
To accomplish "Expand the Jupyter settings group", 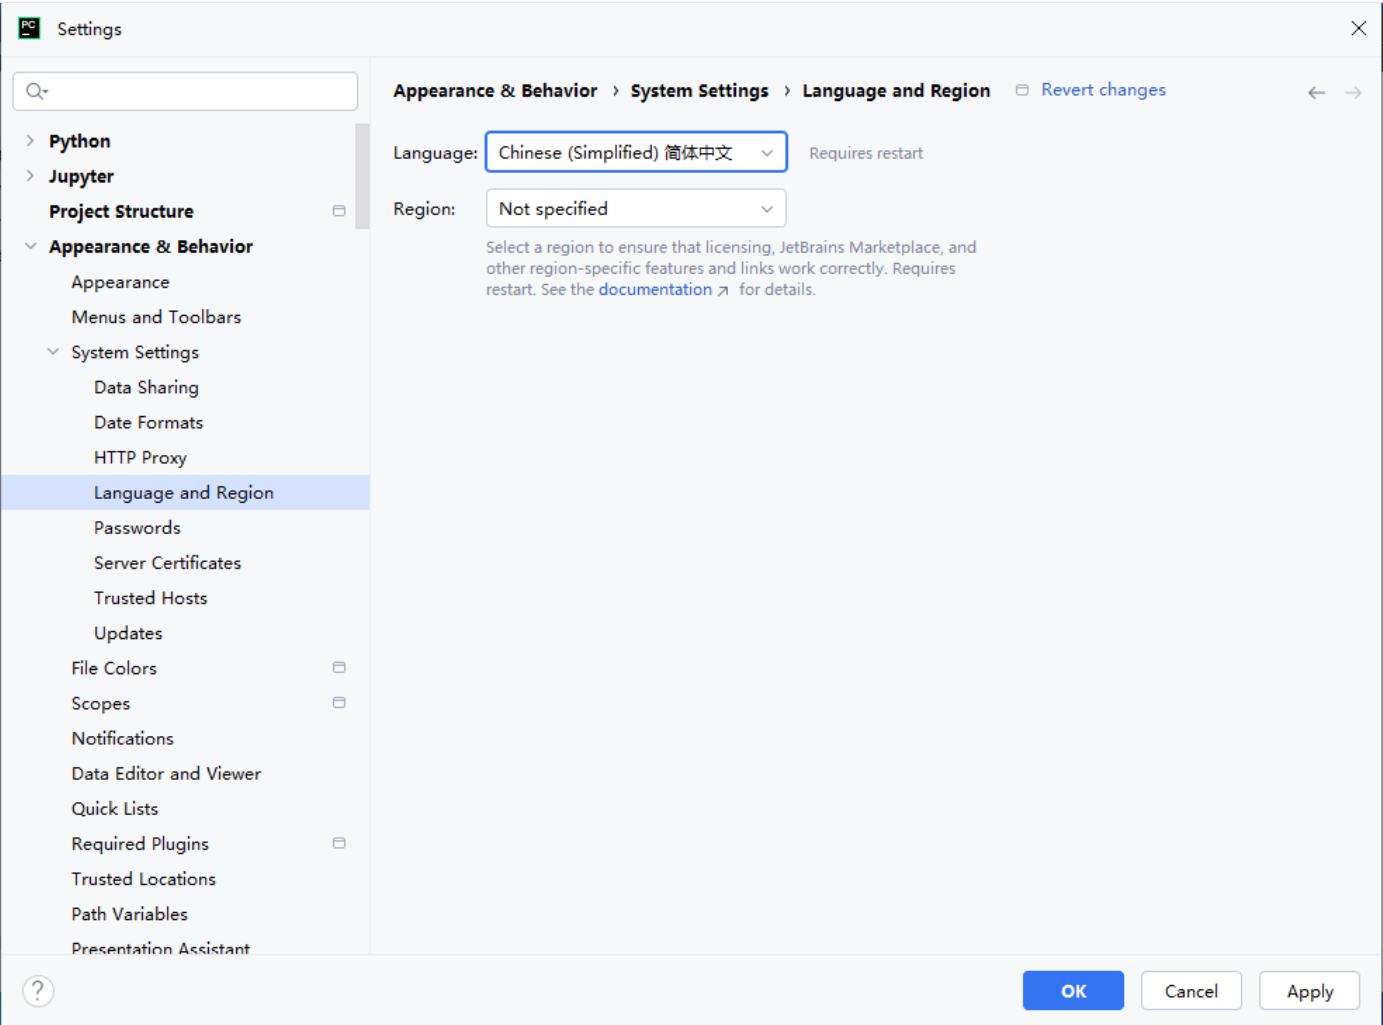I will [x=30, y=176].
